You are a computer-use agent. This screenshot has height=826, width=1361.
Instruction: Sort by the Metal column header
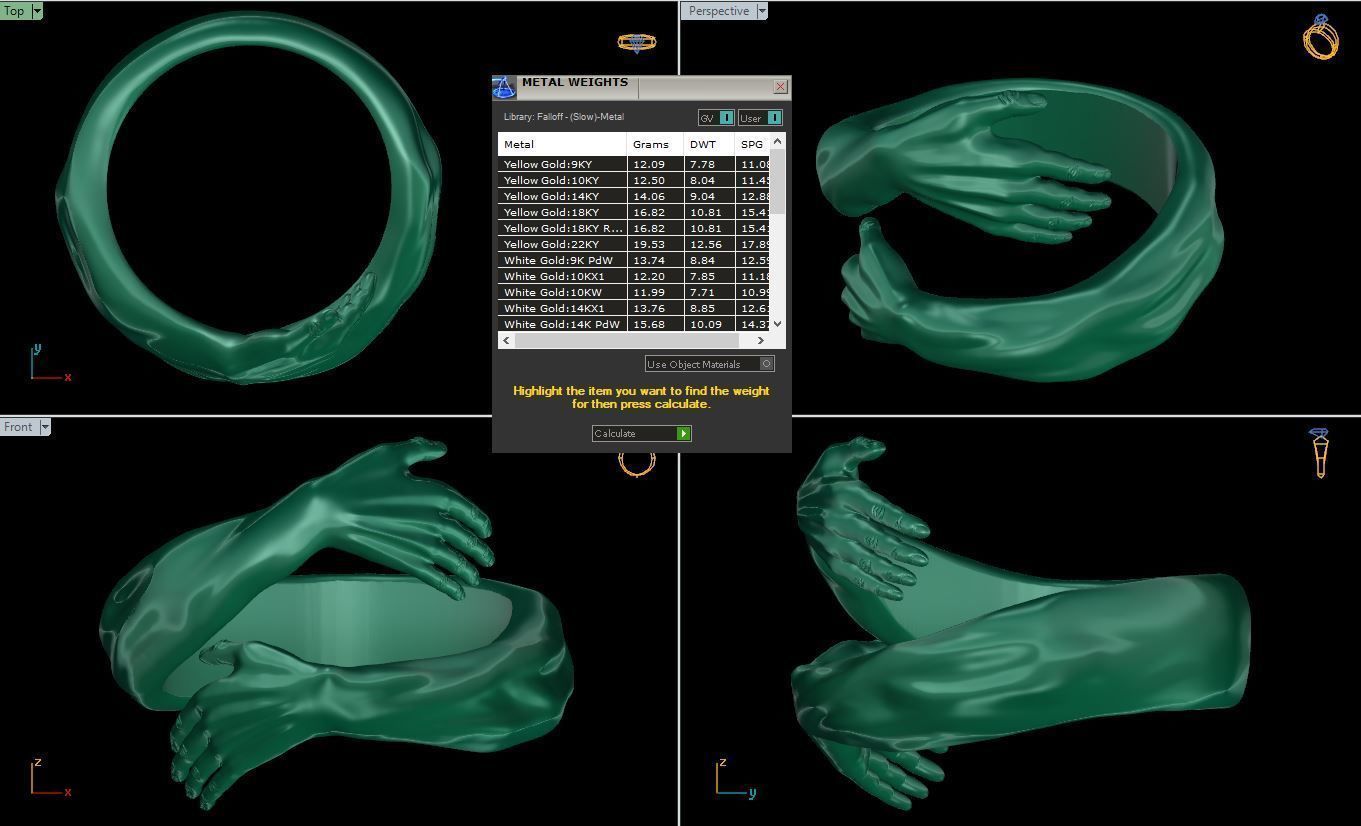tap(562, 144)
